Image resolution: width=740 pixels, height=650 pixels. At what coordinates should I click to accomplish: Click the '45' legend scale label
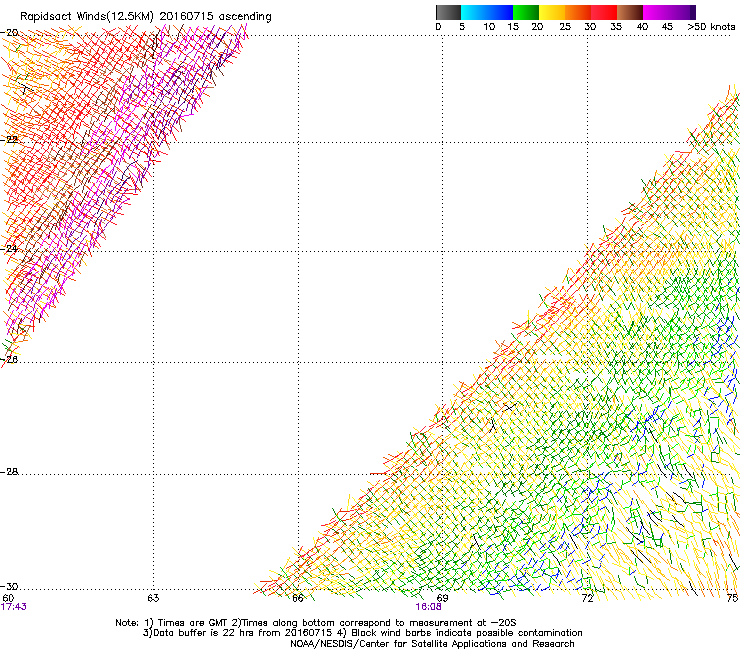(x=667, y=27)
